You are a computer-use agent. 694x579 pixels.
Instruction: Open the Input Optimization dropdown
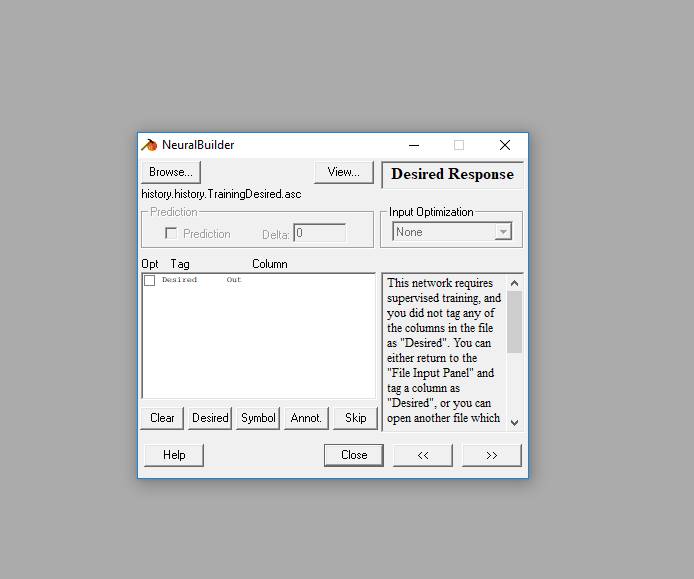click(x=452, y=232)
